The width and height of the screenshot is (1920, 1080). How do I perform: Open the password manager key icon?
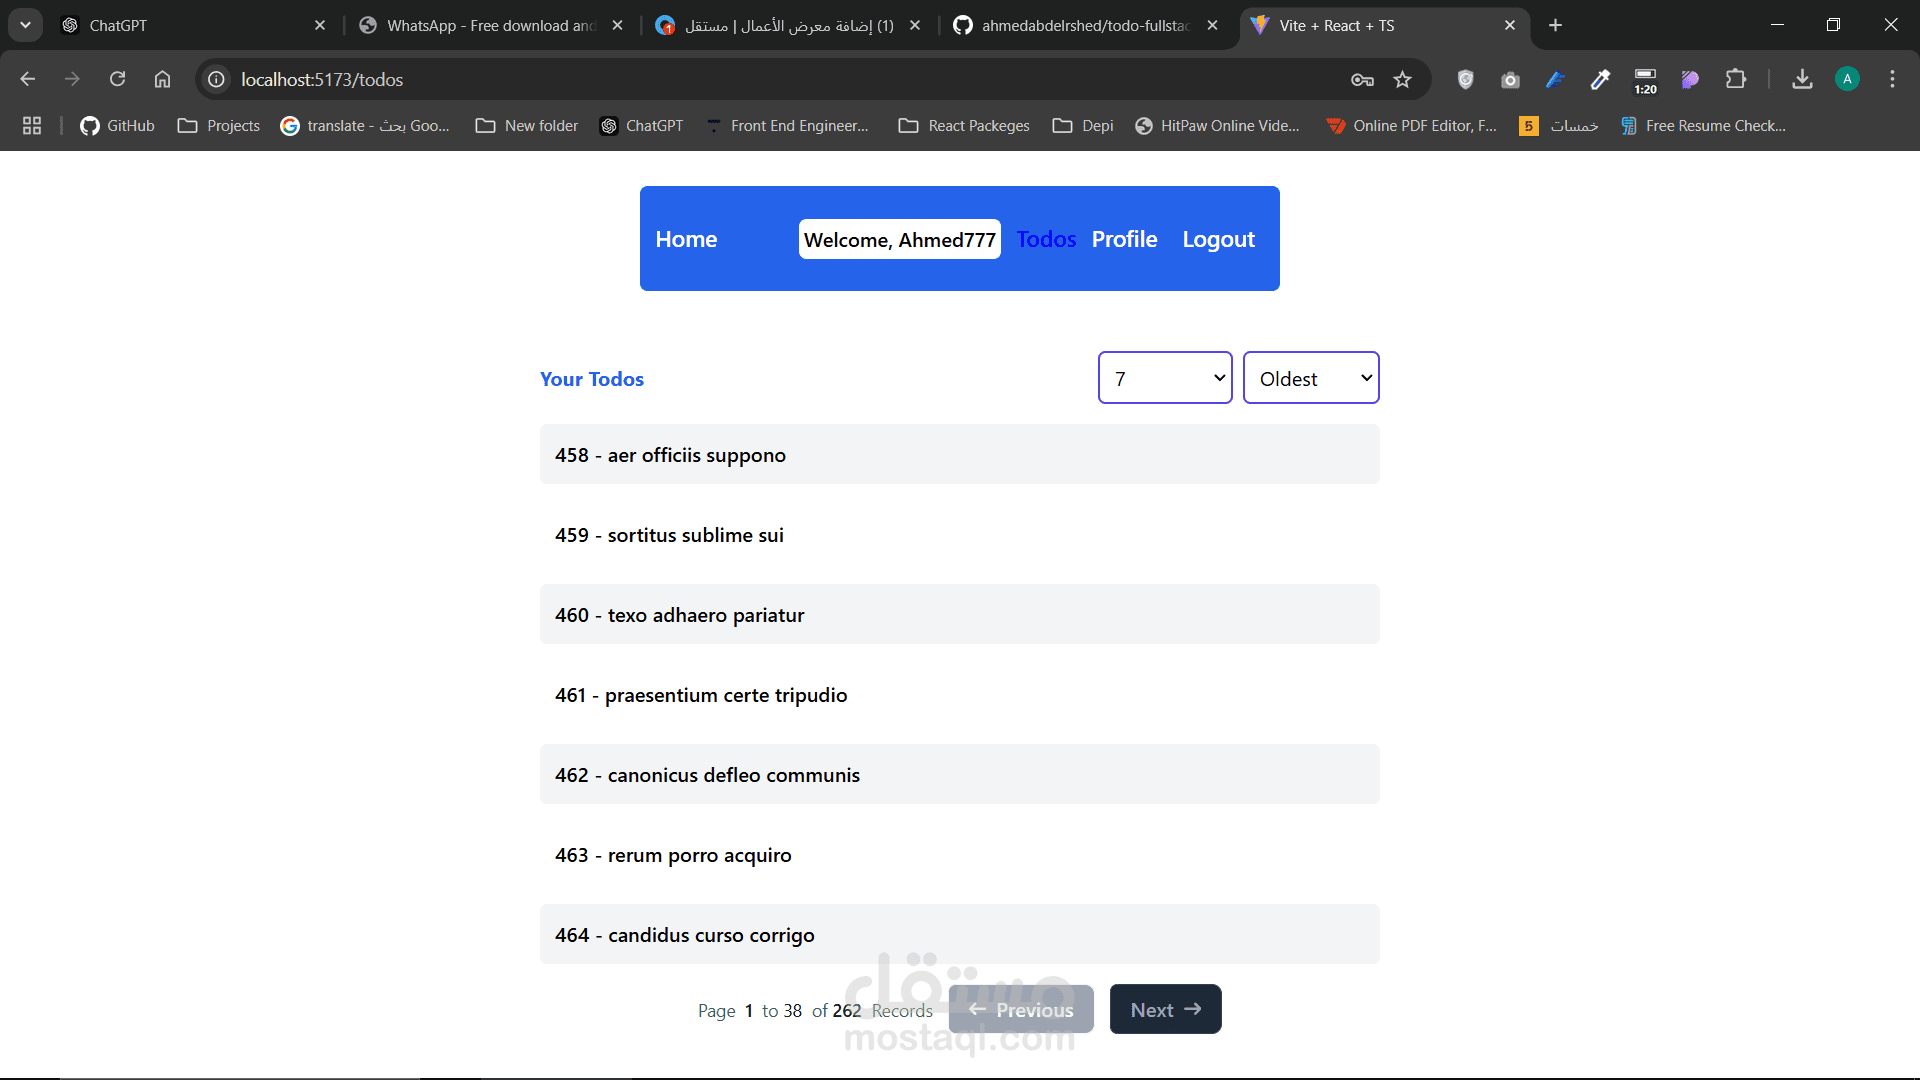[x=1362, y=79]
